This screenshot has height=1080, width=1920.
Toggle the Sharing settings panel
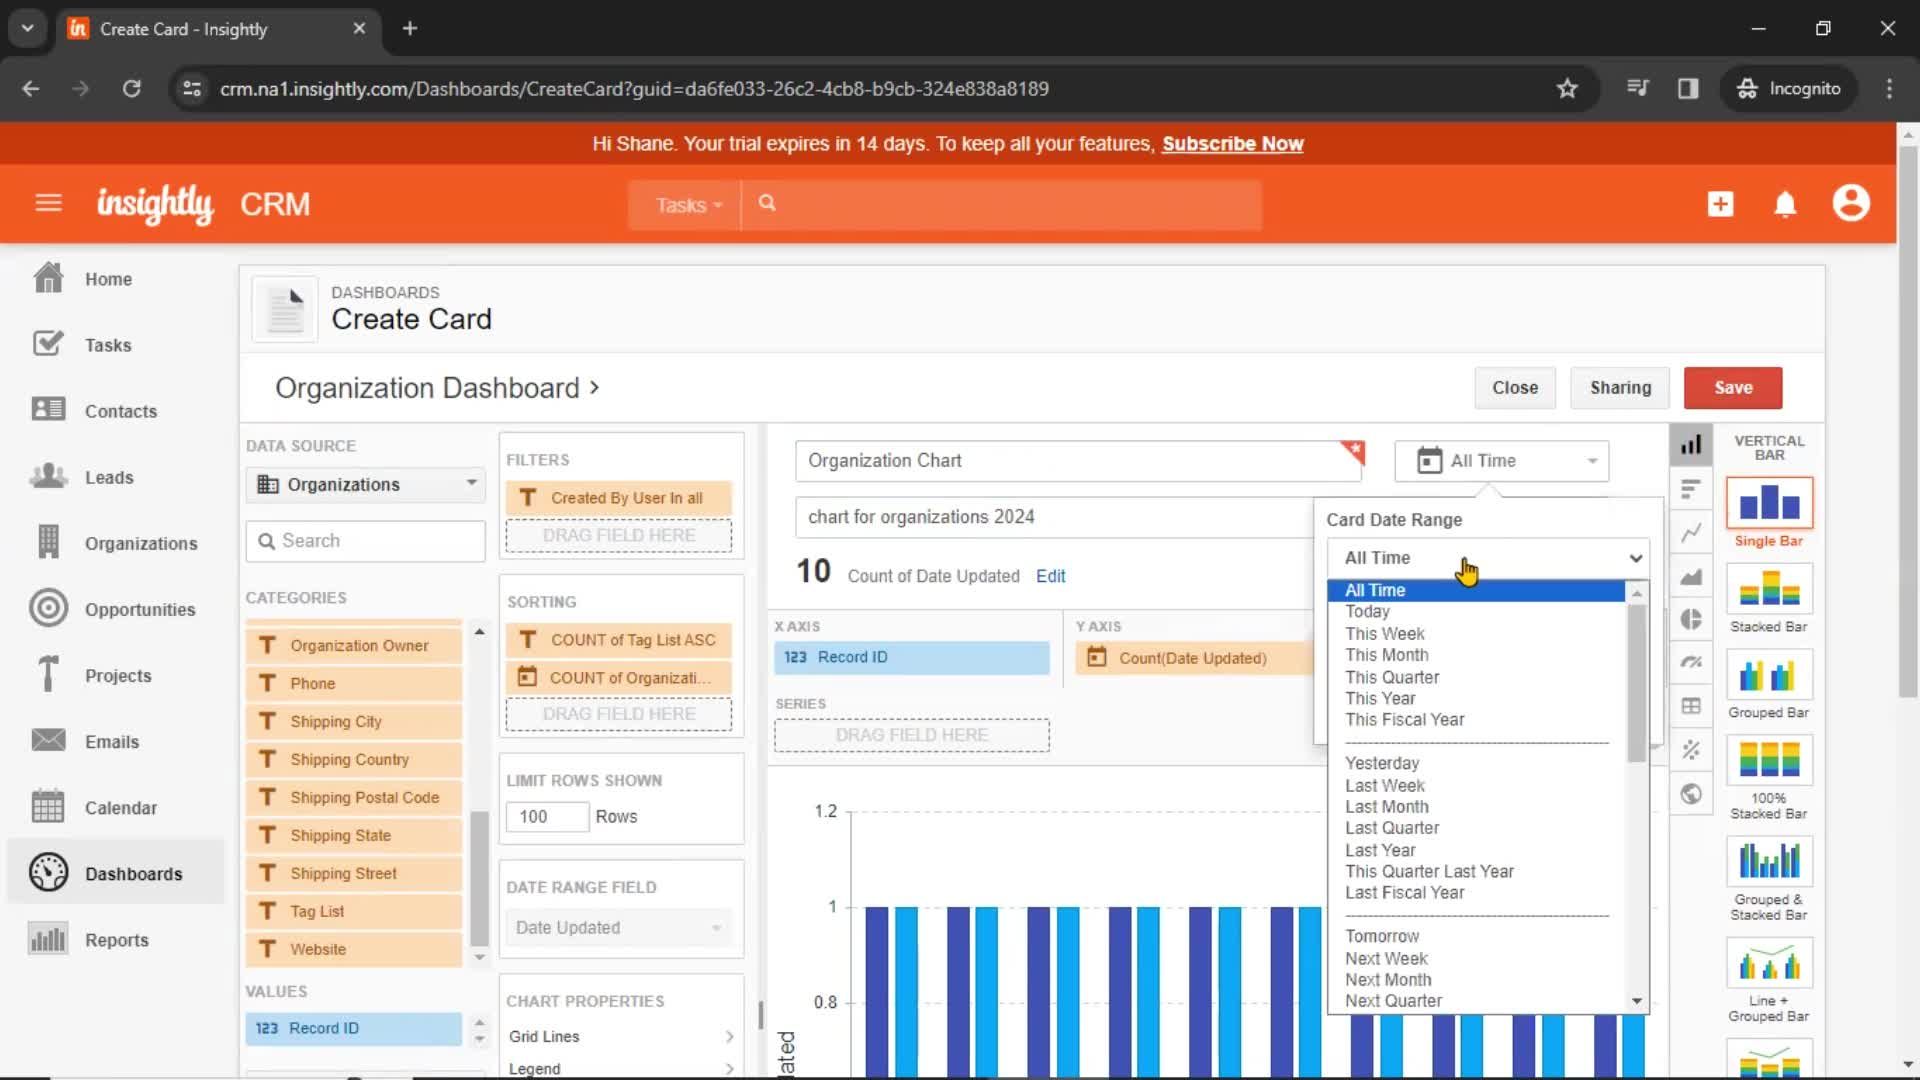[x=1621, y=386]
